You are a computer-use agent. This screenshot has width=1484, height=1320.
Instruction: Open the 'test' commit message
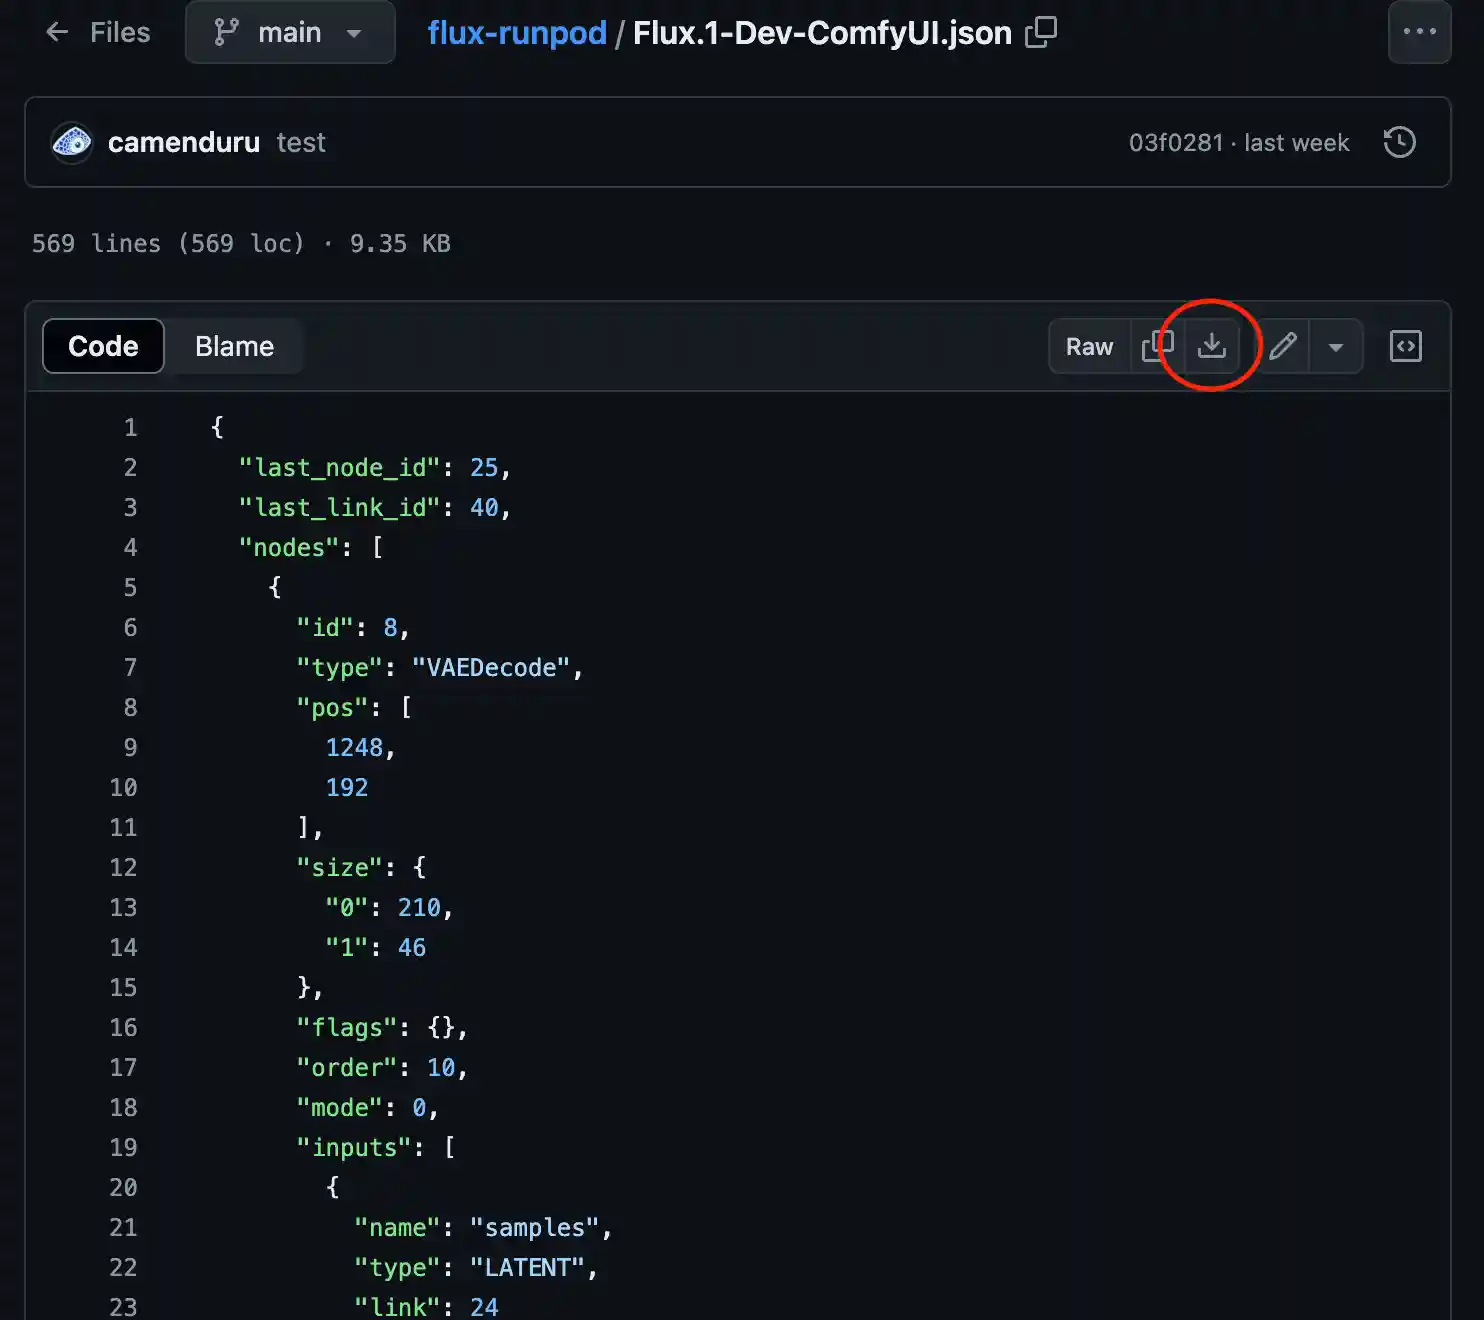pyautogui.click(x=301, y=142)
